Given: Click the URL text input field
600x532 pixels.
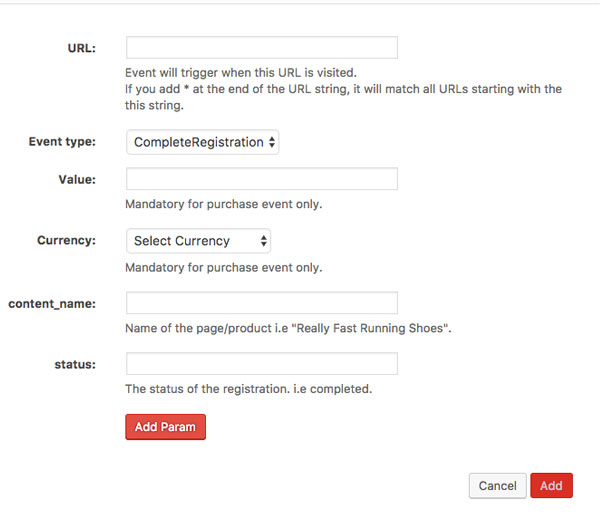Looking at the screenshot, I should pyautogui.click(x=261, y=48).
